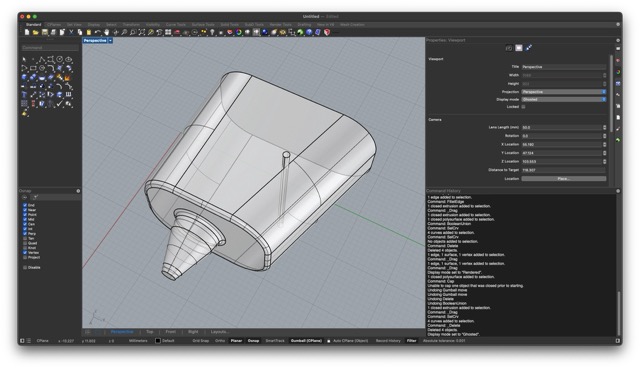Click the Default layer color swatch
The width and height of the screenshot is (640, 368).
click(x=158, y=341)
